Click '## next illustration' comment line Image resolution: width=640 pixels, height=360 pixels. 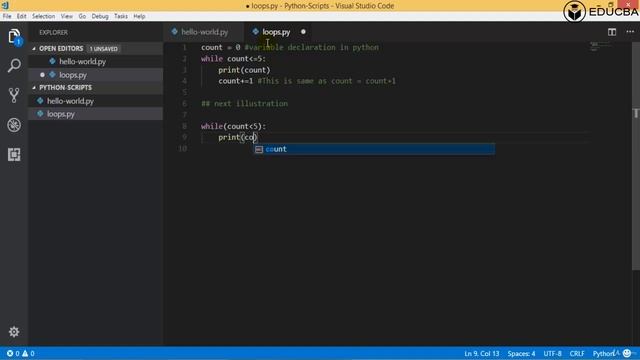pos(244,104)
